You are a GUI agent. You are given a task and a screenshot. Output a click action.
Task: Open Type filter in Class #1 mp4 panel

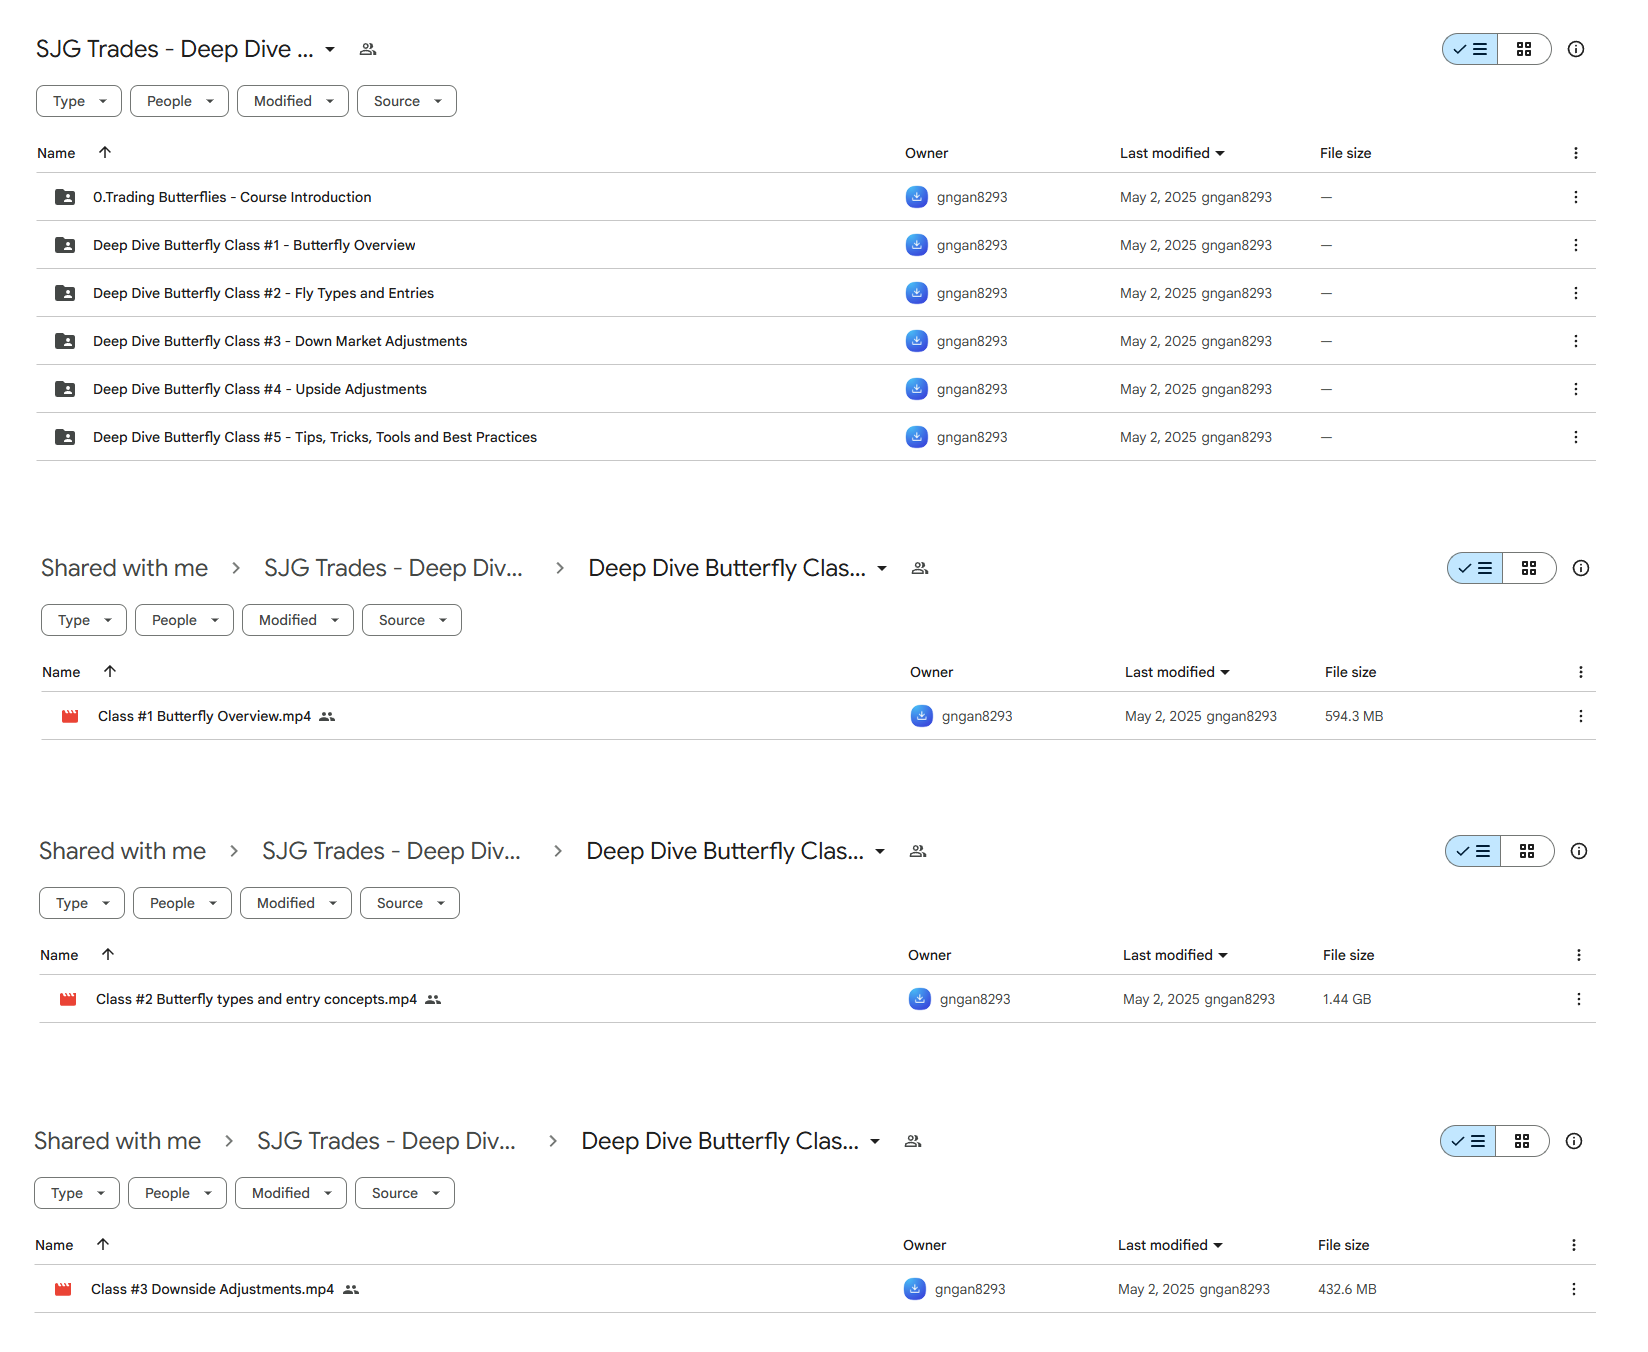click(84, 620)
